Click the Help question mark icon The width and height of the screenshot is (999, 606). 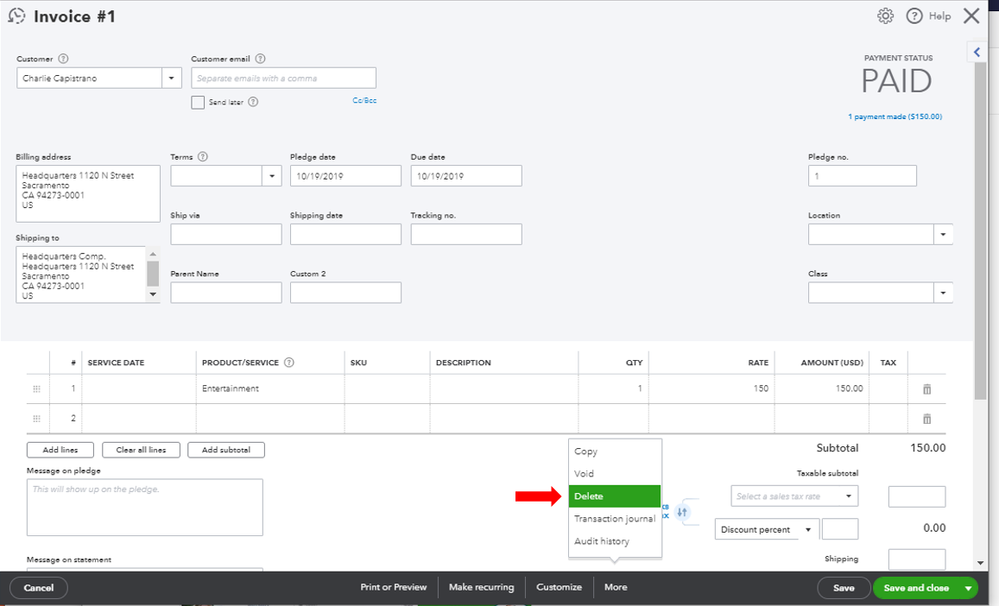click(914, 16)
